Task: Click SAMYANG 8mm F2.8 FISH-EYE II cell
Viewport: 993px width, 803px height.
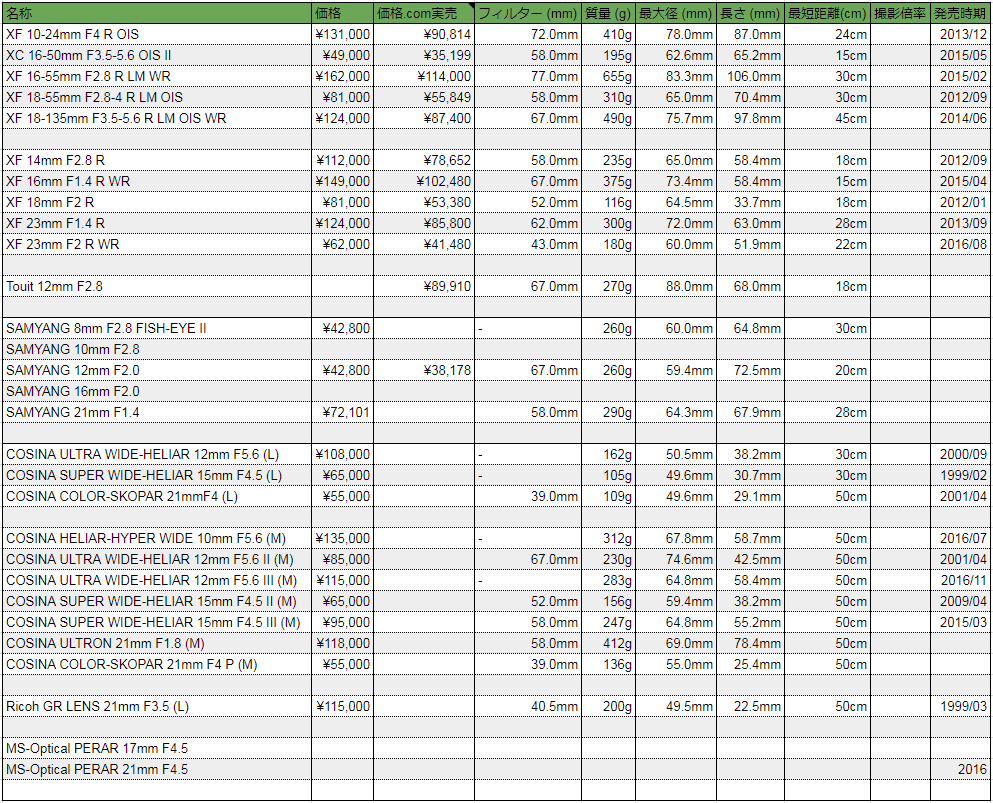Action: coord(156,328)
